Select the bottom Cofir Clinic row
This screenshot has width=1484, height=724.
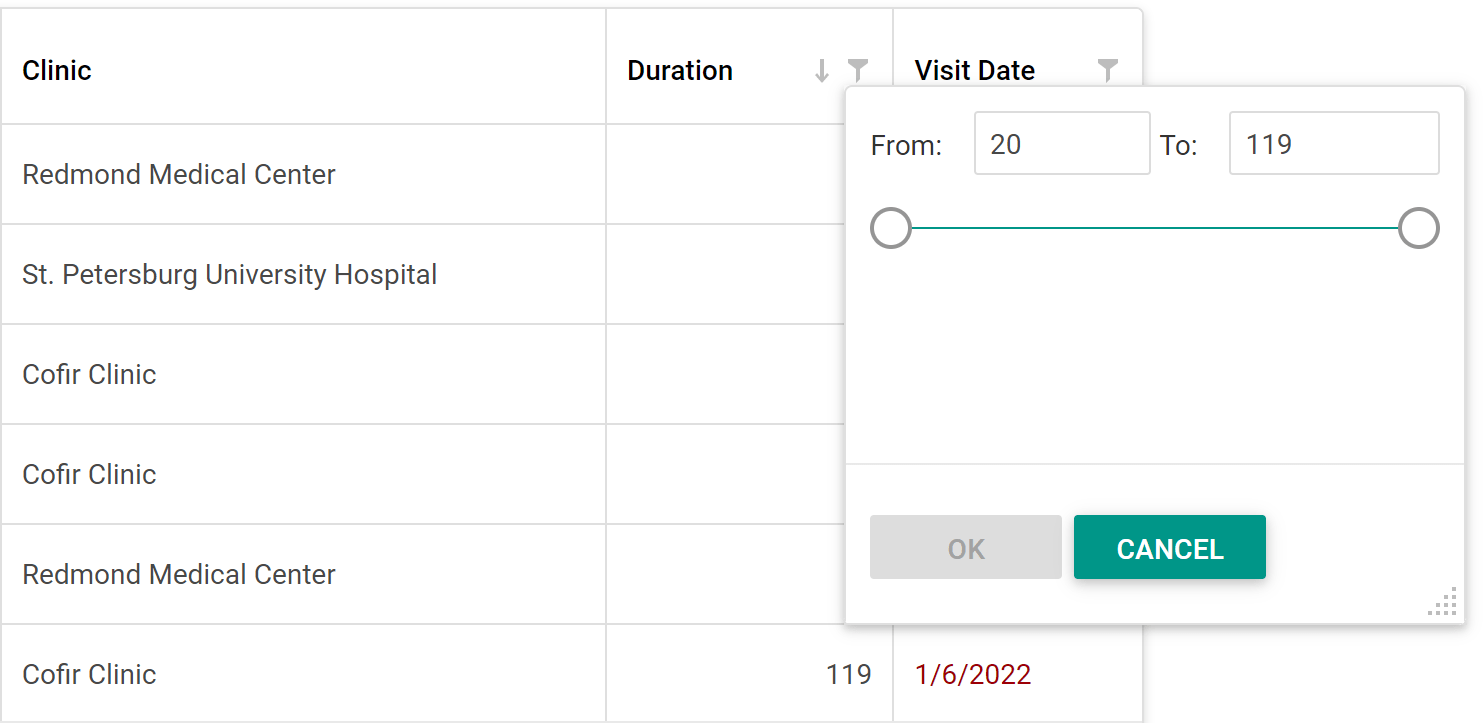point(90,675)
